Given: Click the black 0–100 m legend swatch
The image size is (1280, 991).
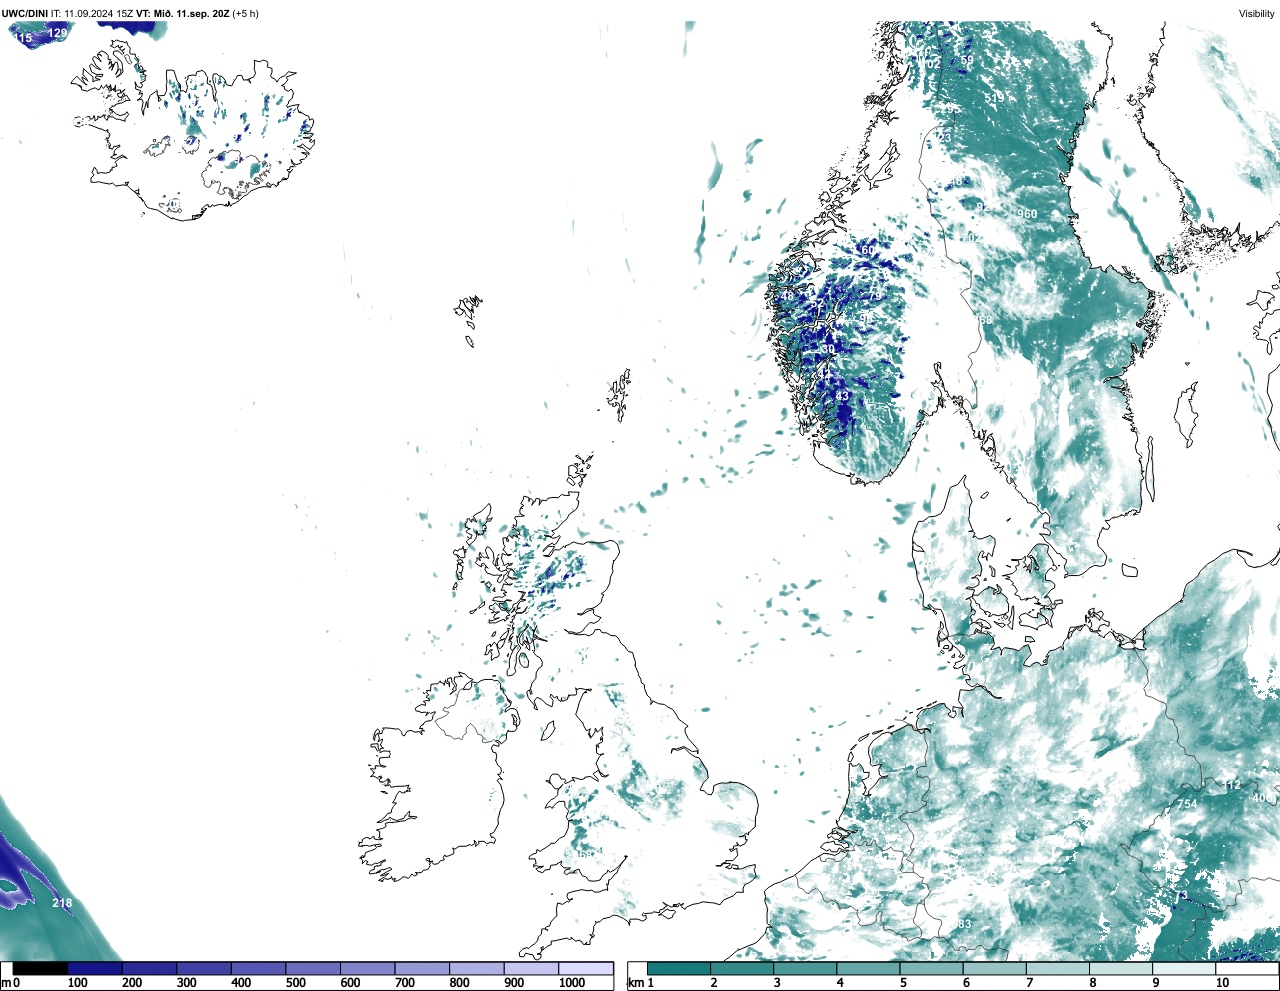Looking at the screenshot, I should click(x=40, y=968).
